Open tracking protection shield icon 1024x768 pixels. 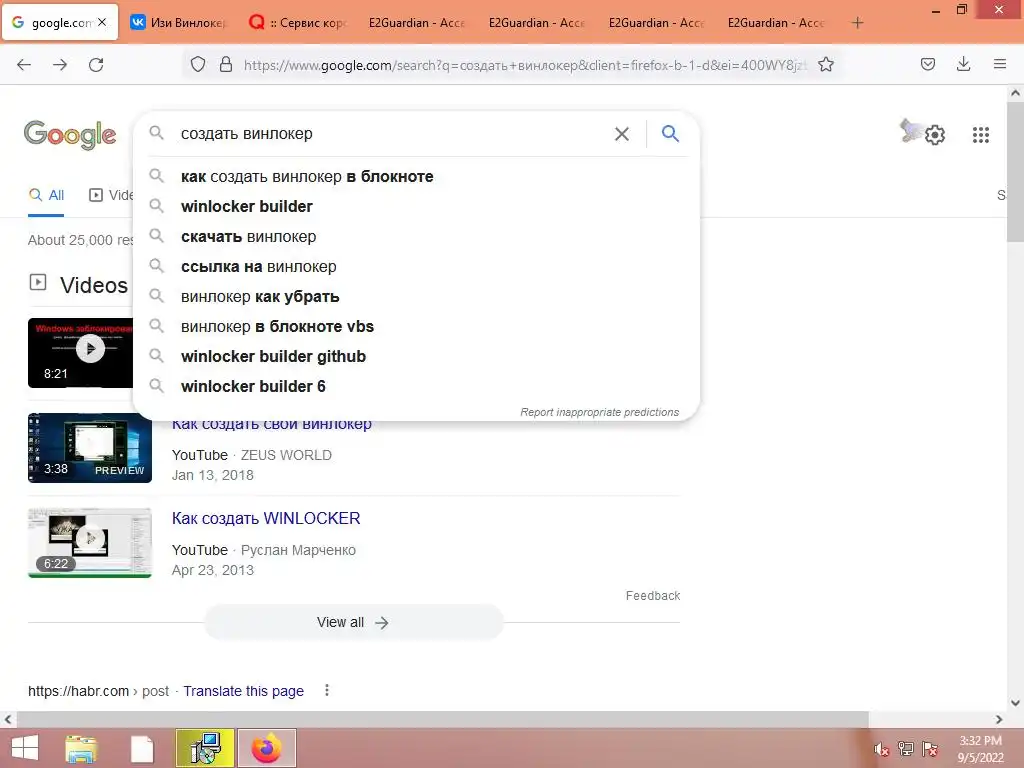(198, 65)
